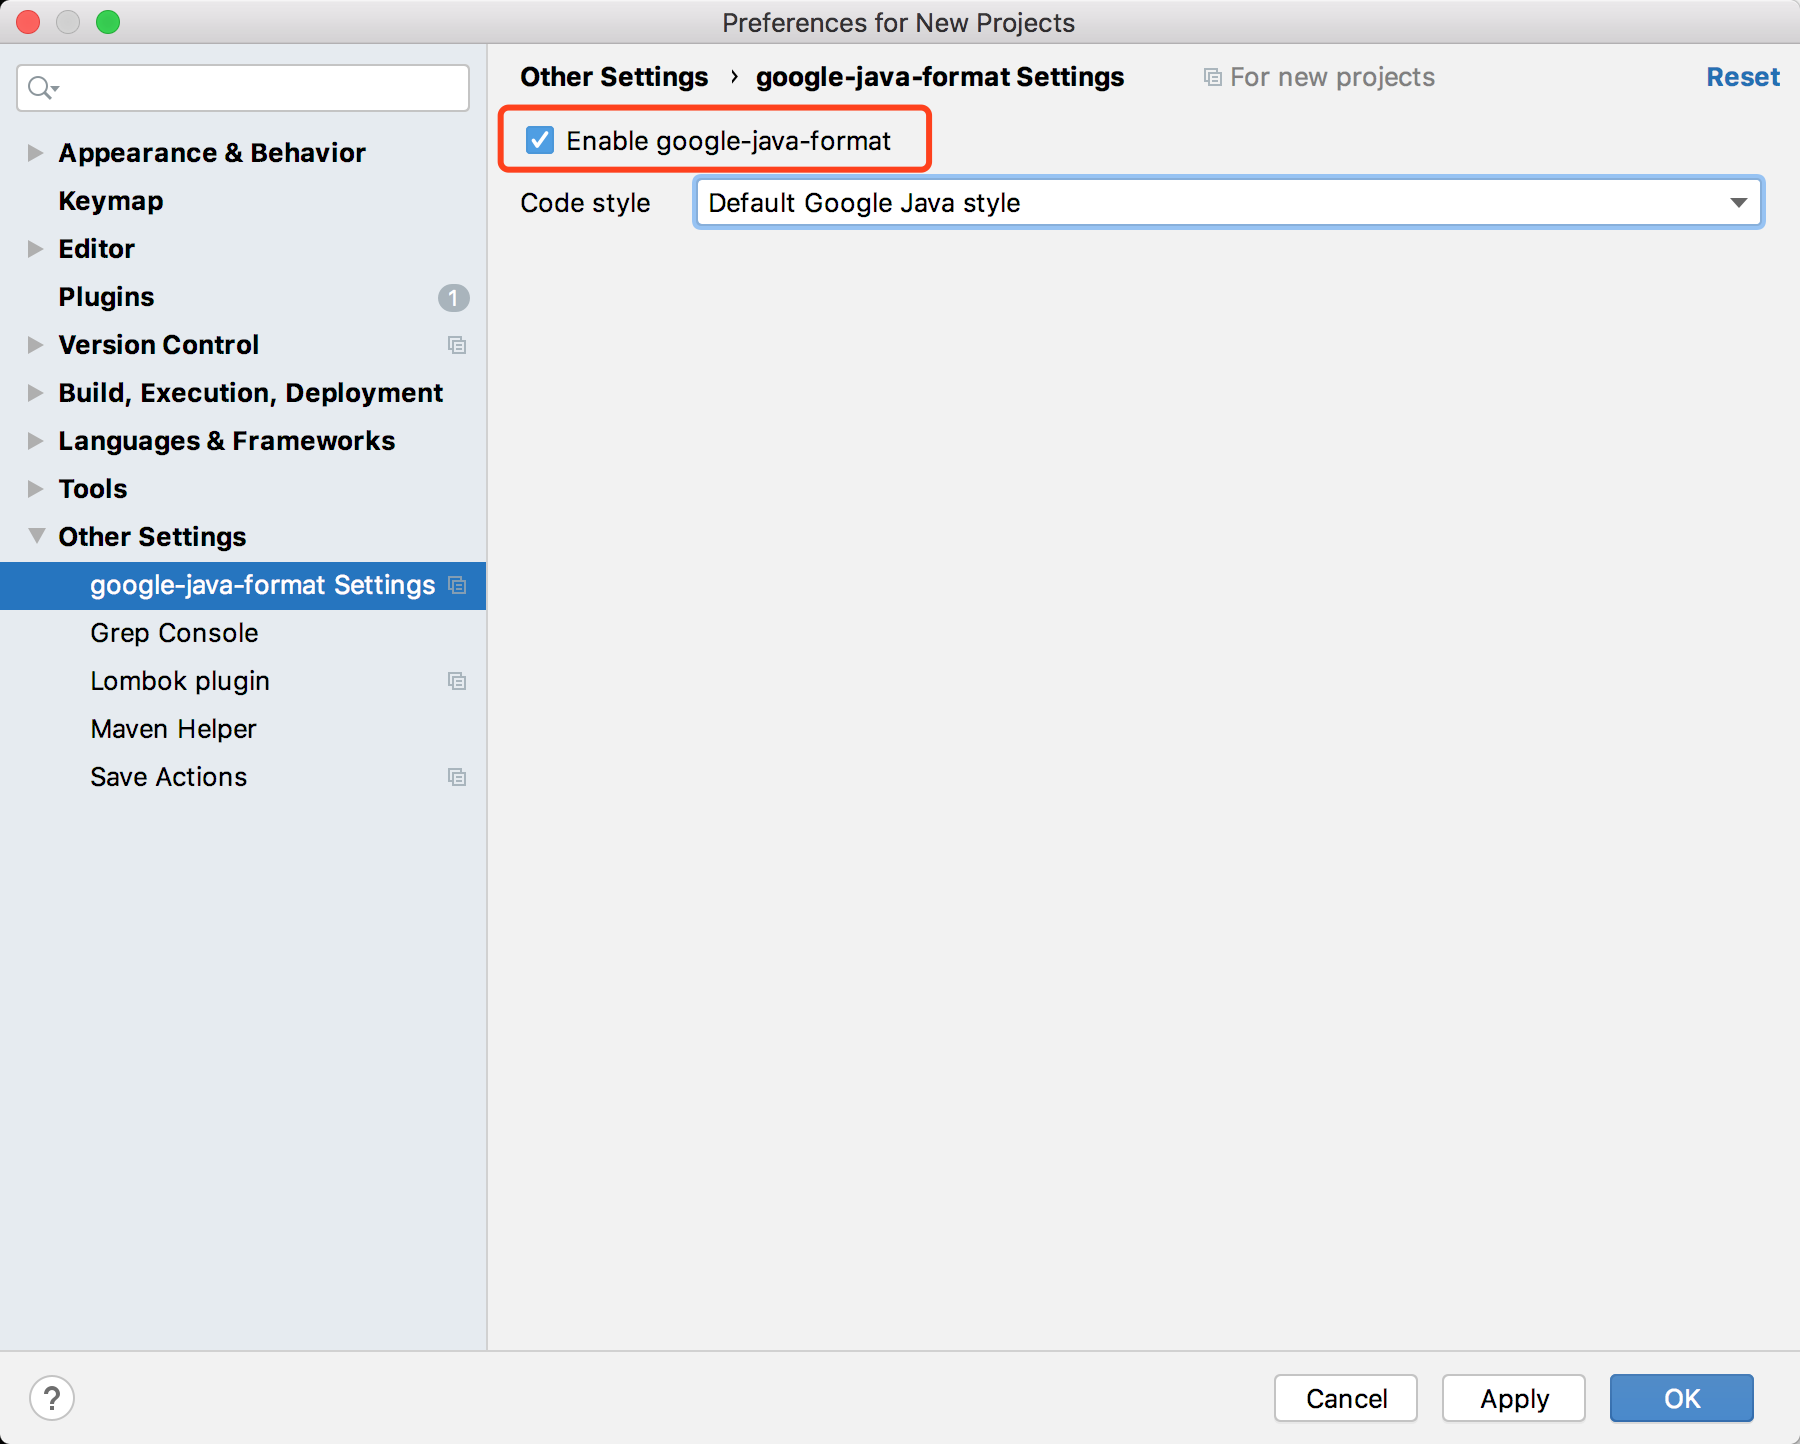
Task: Collapse the Other Settings section
Action: point(36,537)
